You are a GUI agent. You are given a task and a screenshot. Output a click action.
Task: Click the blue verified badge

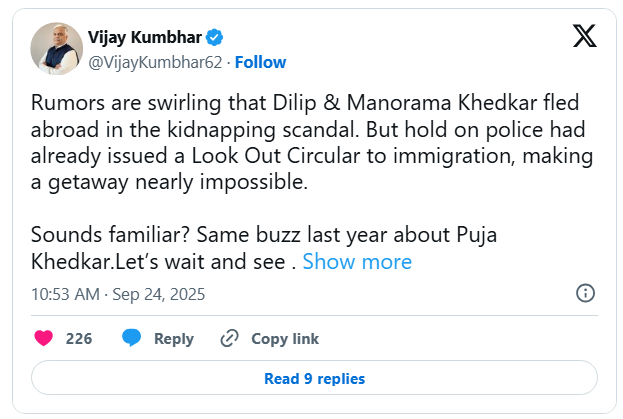[x=214, y=38]
